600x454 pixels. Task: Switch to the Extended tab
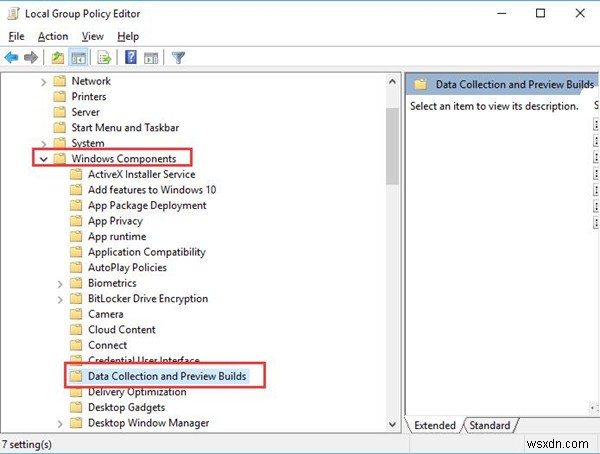click(x=435, y=425)
